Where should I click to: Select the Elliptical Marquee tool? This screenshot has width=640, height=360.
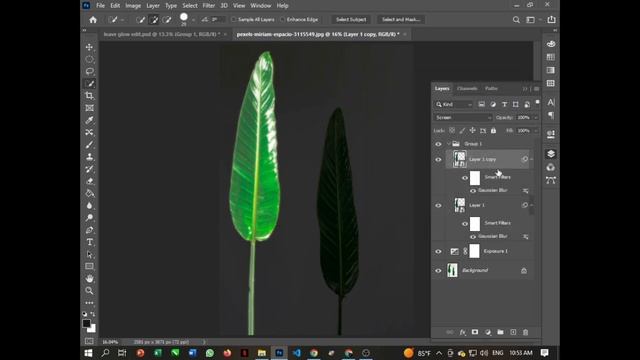tap(89, 59)
